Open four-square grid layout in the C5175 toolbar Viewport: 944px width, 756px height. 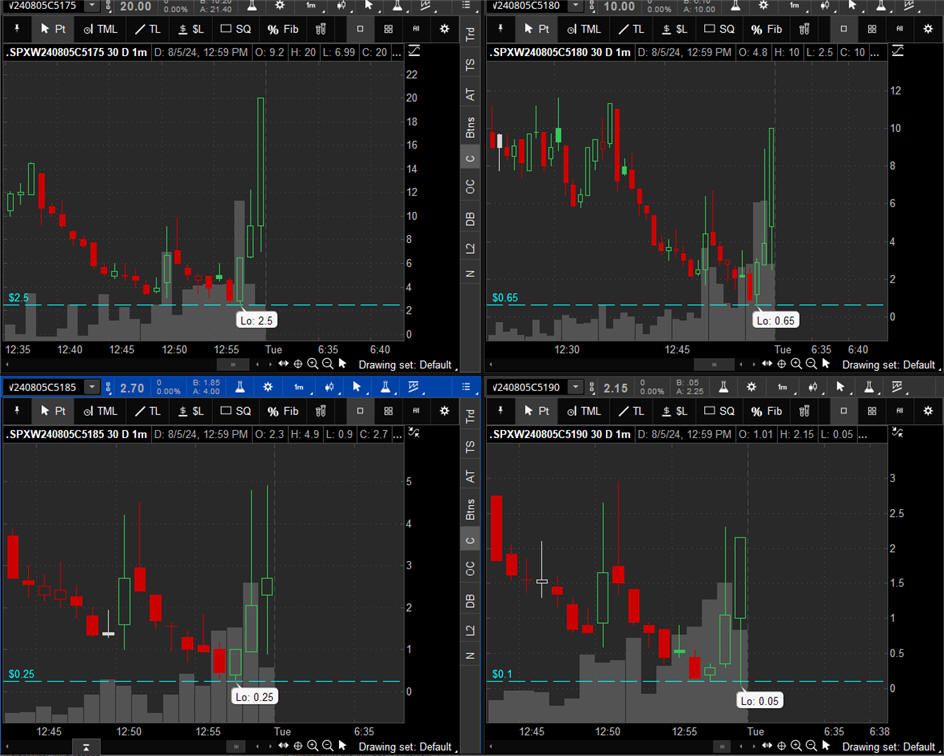388,29
